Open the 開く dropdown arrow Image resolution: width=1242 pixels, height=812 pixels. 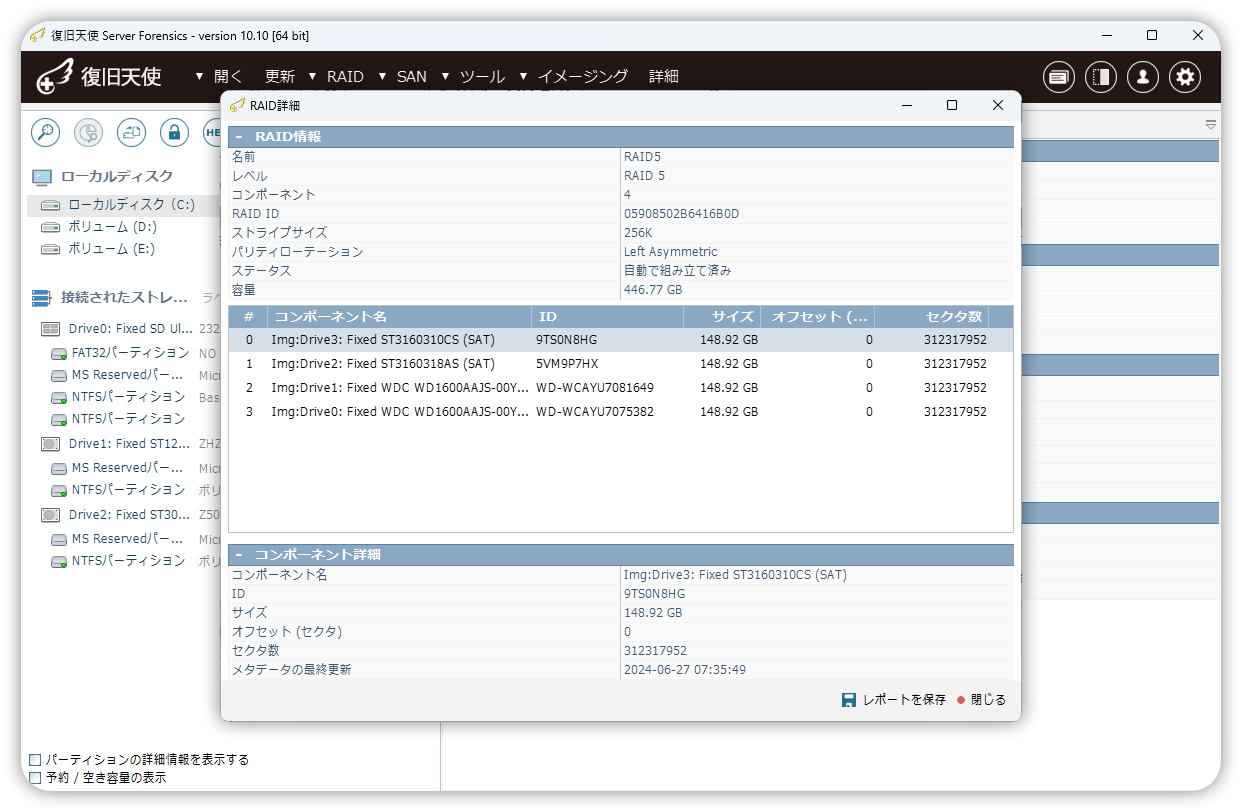point(200,77)
